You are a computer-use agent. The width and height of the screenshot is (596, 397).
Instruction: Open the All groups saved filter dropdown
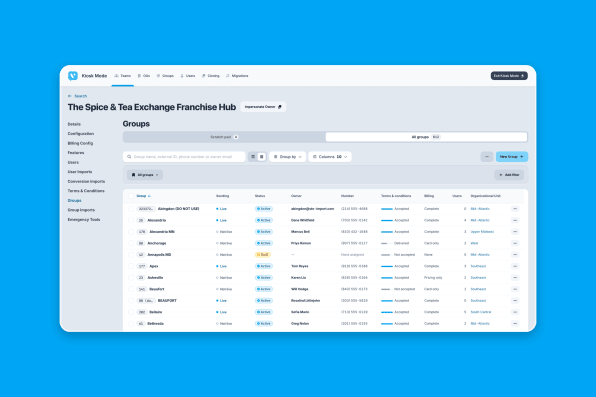pos(145,175)
